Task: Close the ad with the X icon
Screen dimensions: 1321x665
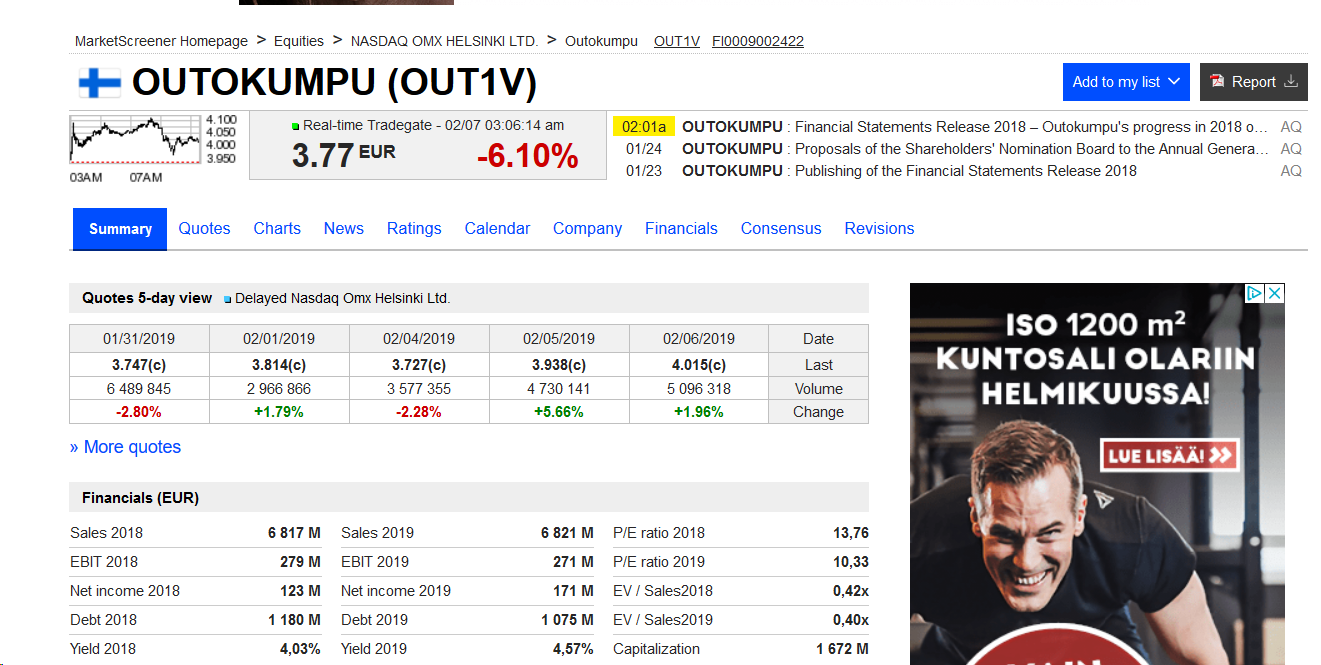Action: click(1274, 293)
